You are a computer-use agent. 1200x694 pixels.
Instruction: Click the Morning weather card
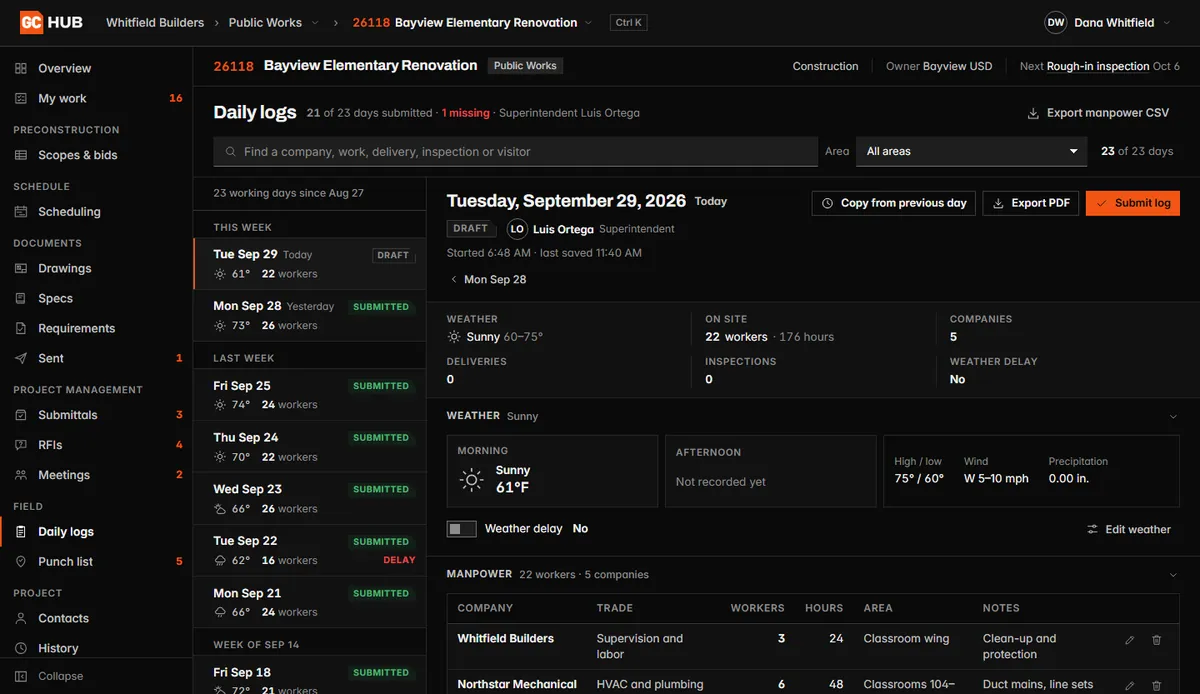[x=552, y=471]
